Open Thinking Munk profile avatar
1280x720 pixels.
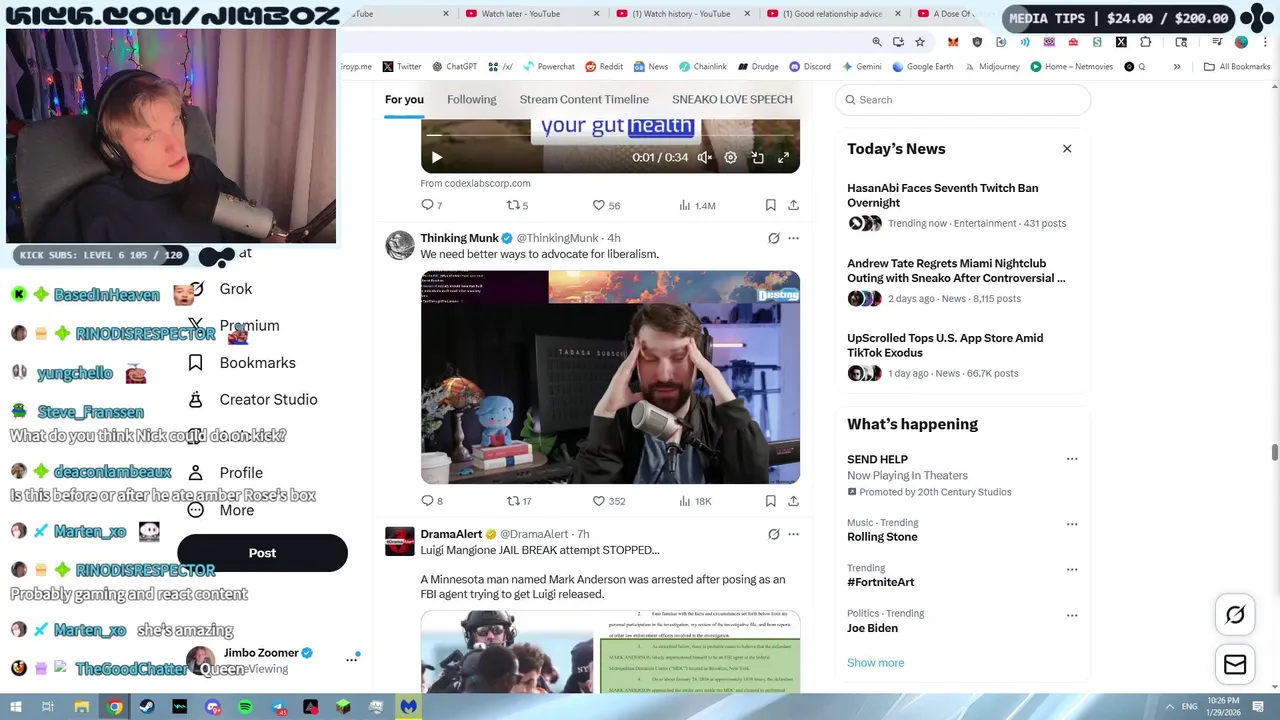[x=400, y=245]
